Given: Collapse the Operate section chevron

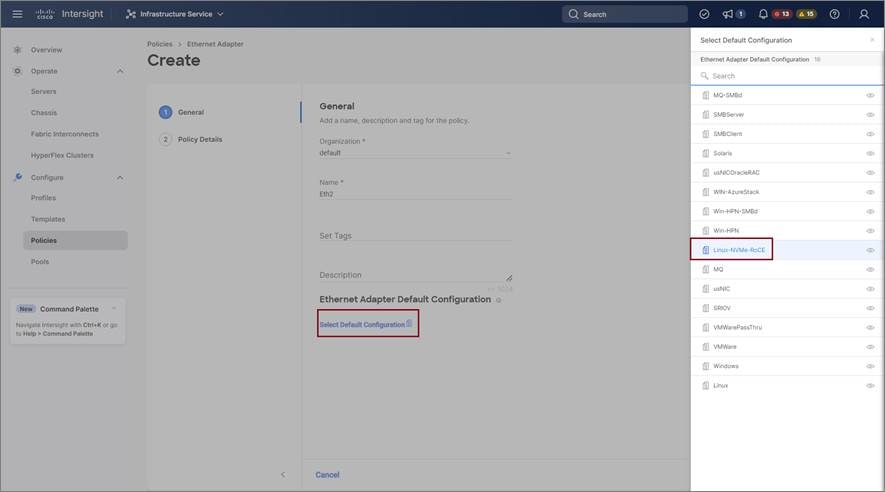Looking at the screenshot, I should [120, 71].
